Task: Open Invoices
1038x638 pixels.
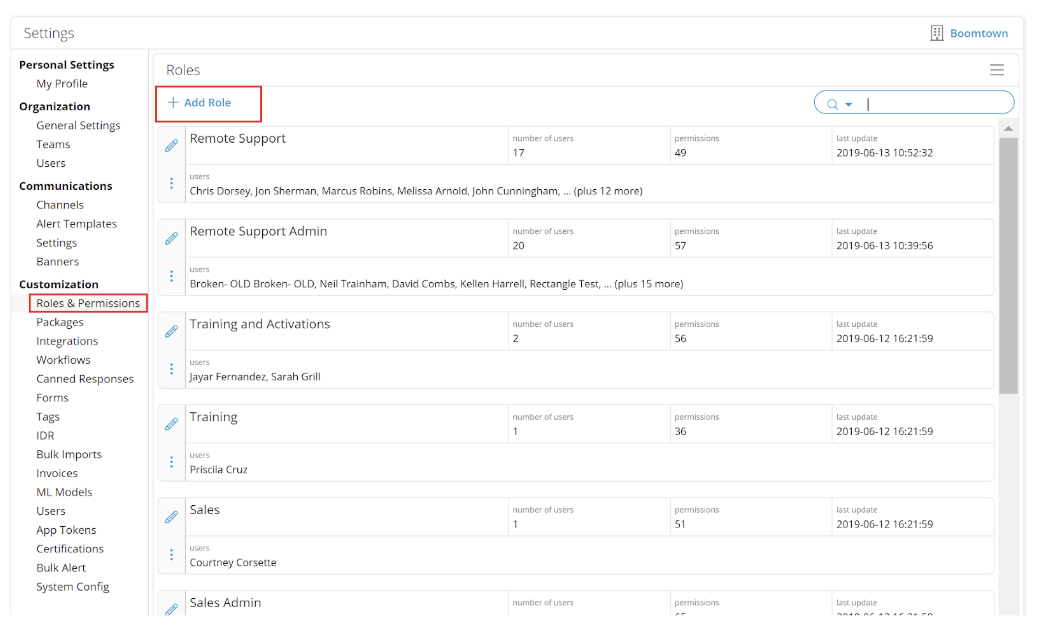Action: [x=56, y=473]
